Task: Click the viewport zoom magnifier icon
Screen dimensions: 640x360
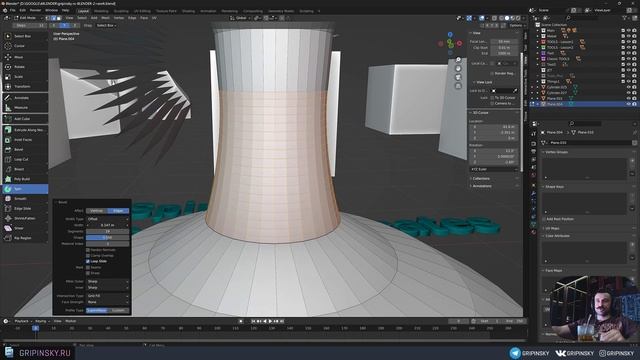Action: pos(458,60)
